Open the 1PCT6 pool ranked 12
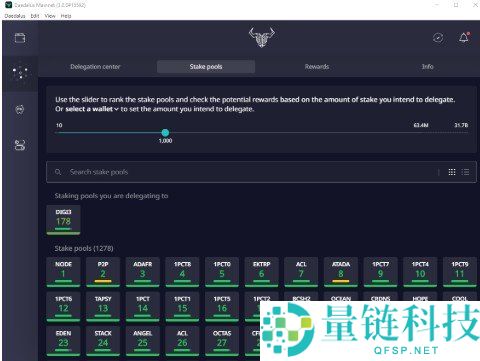480x361 pixels. click(x=63, y=307)
